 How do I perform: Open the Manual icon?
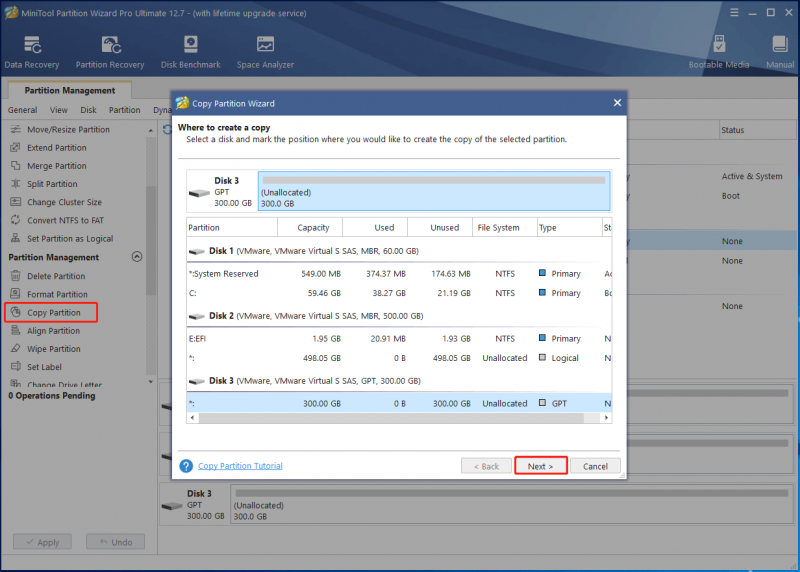[x=780, y=52]
